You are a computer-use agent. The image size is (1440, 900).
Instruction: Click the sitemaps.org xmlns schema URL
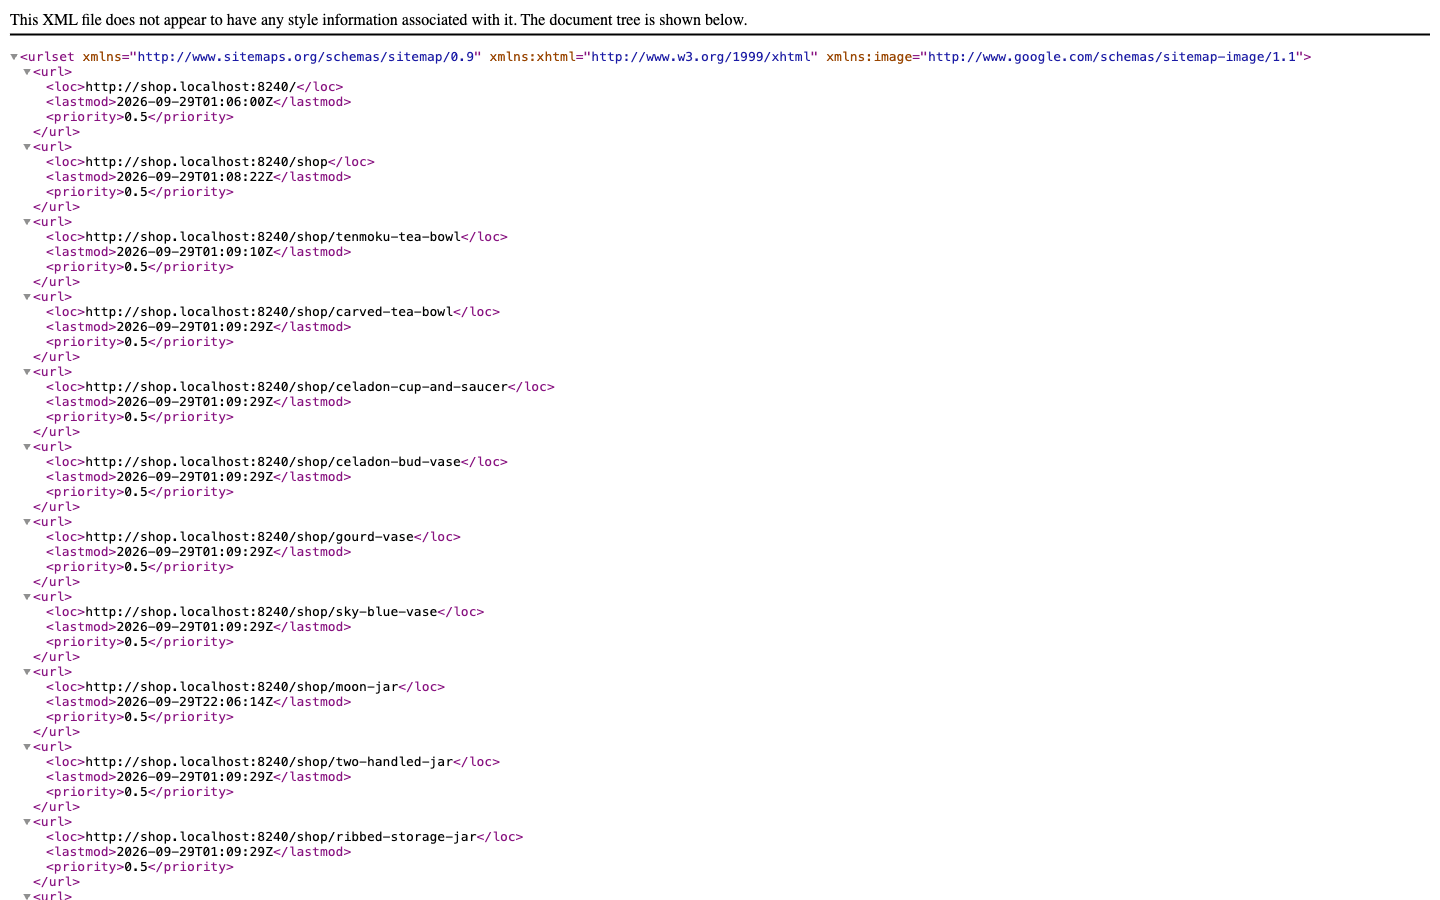click(x=306, y=57)
